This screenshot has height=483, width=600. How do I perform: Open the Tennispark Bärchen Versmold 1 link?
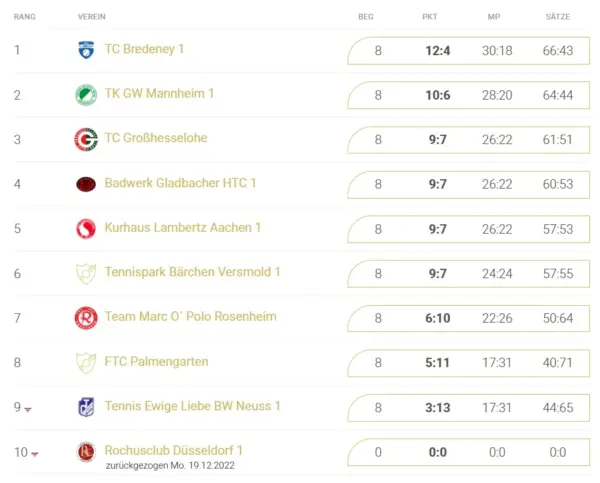pyautogui.click(x=192, y=272)
